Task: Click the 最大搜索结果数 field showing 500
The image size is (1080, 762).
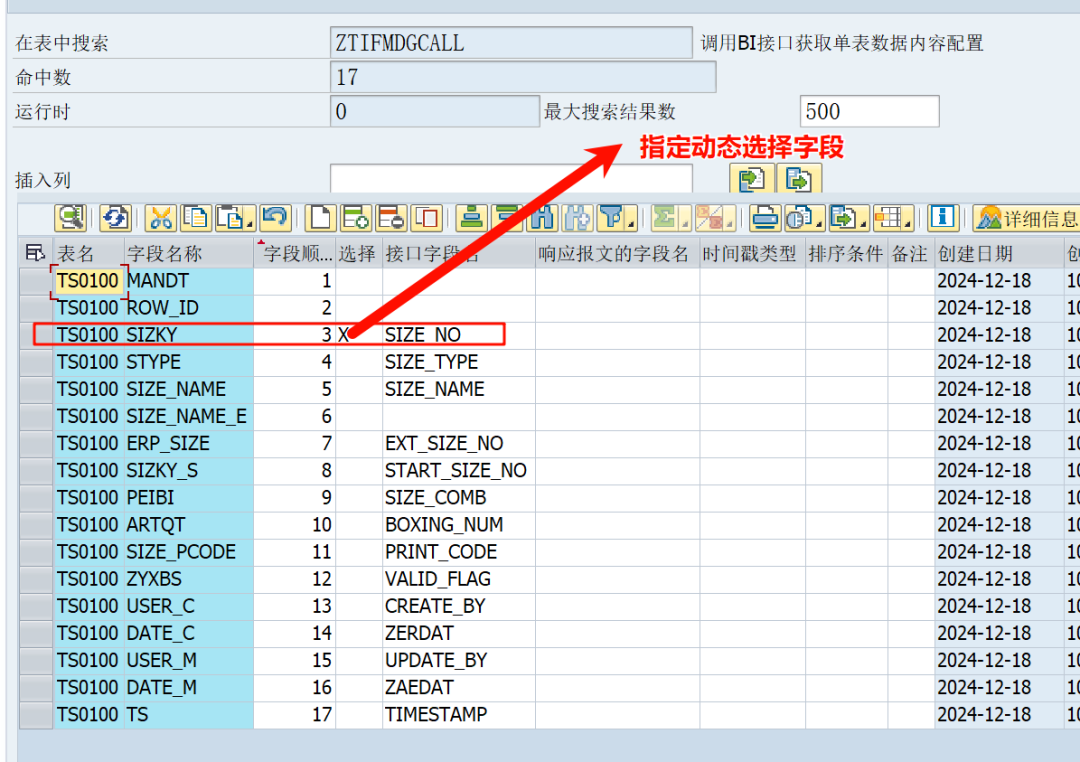Action: point(869,111)
